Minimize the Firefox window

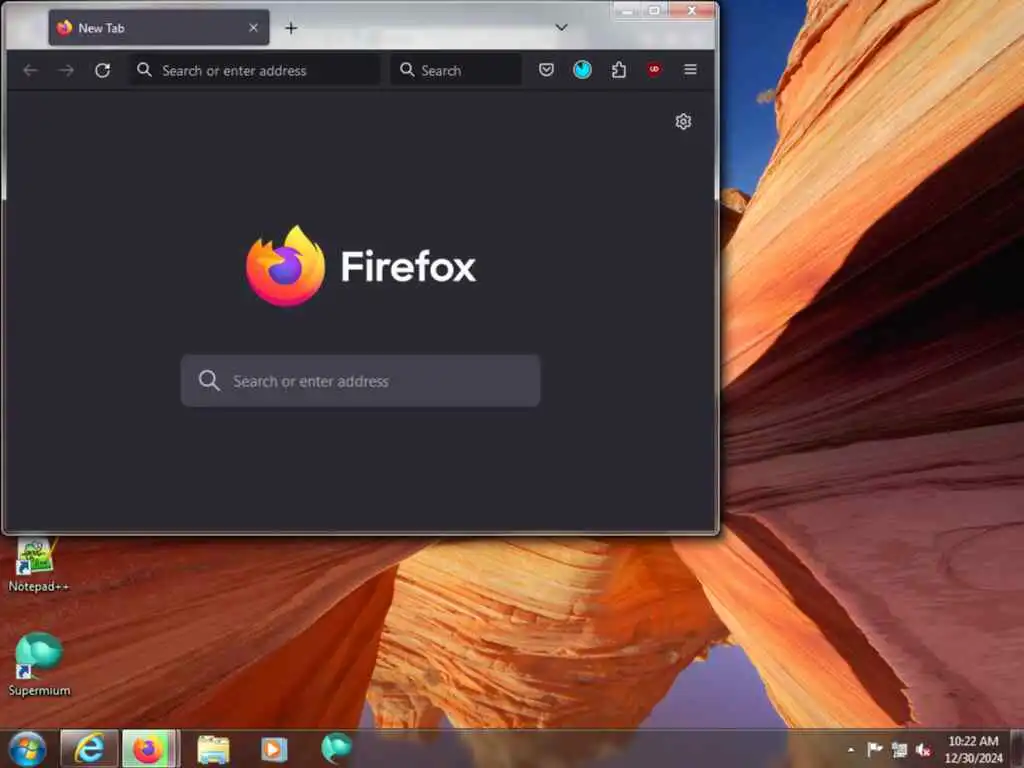point(626,10)
